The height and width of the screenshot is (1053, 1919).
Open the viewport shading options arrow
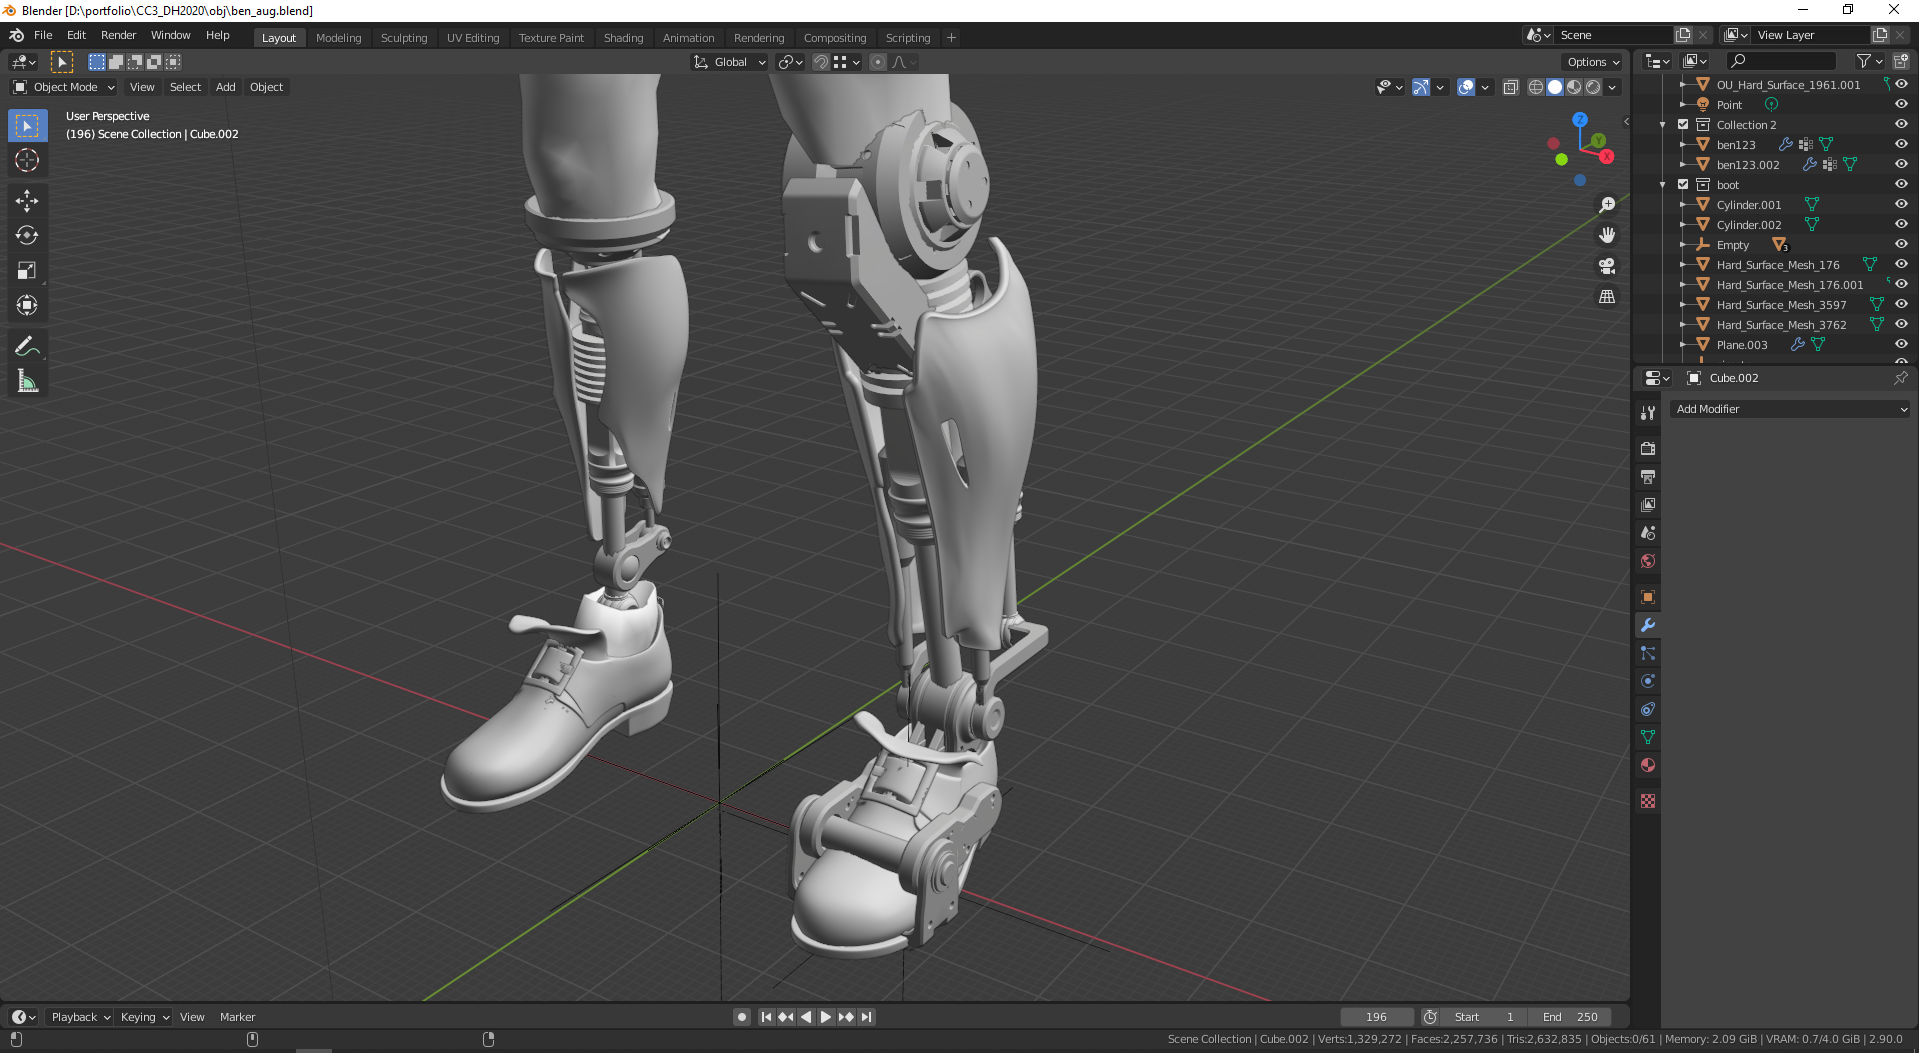point(1612,87)
